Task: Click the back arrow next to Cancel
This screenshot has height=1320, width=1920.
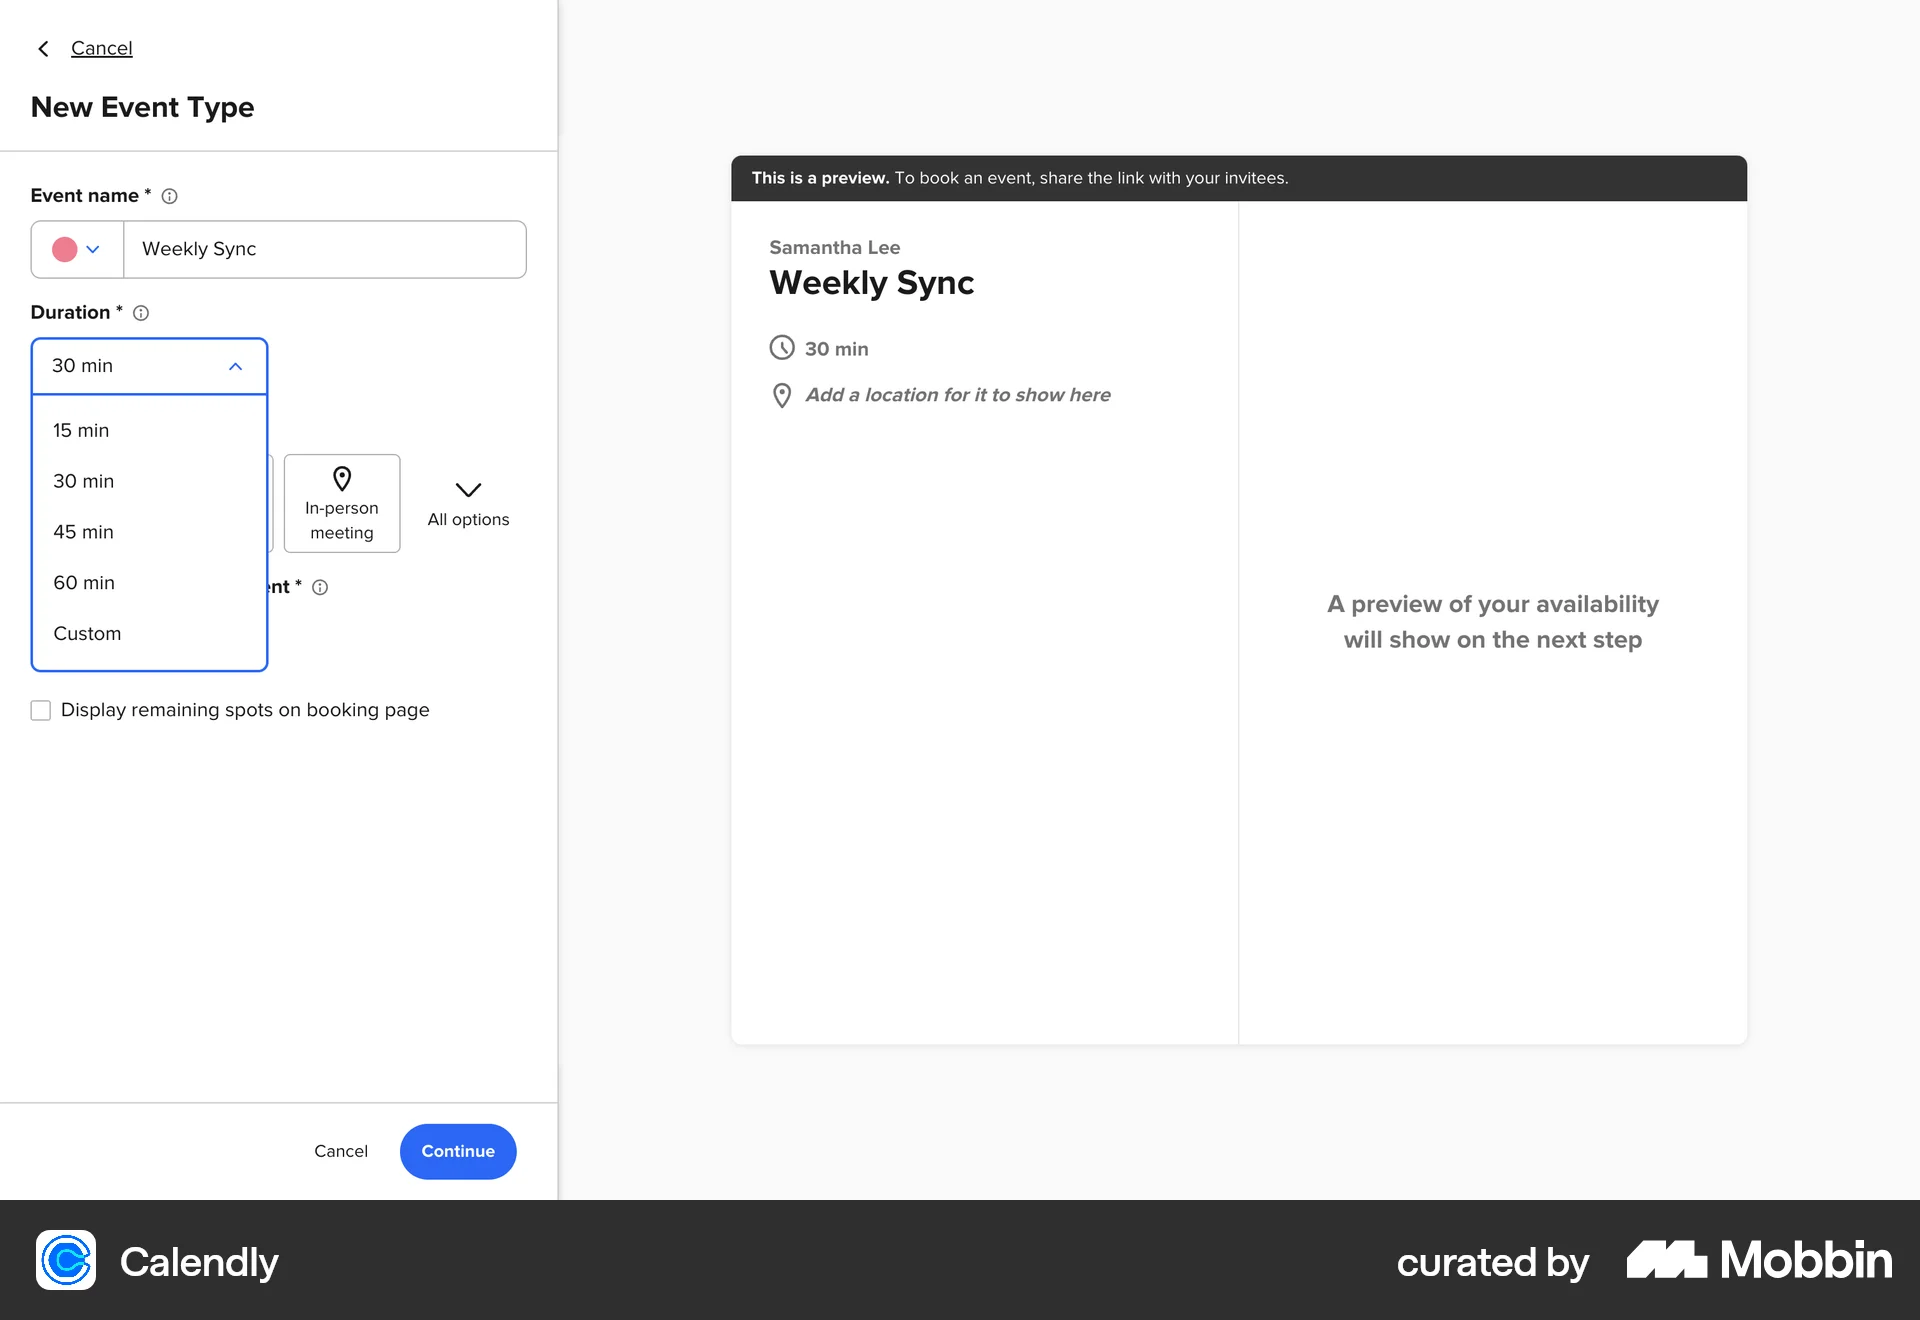Action: coord(43,48)
